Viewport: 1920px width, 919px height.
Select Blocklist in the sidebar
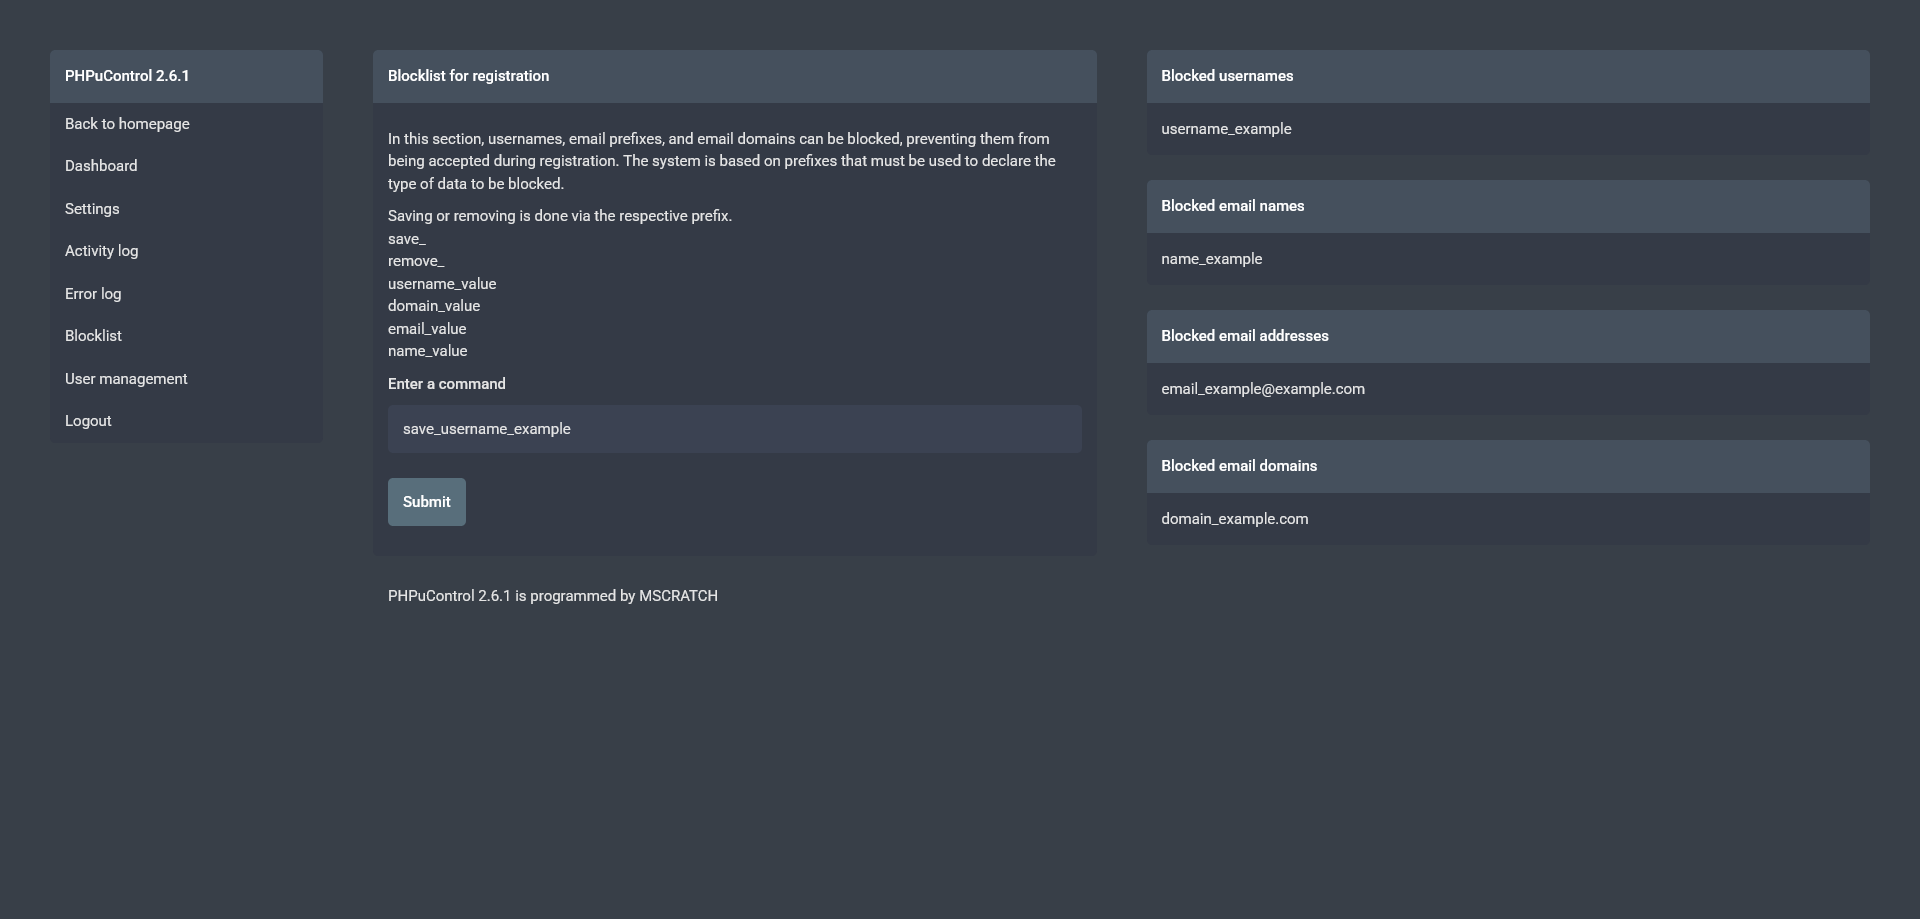pos(93,336)
